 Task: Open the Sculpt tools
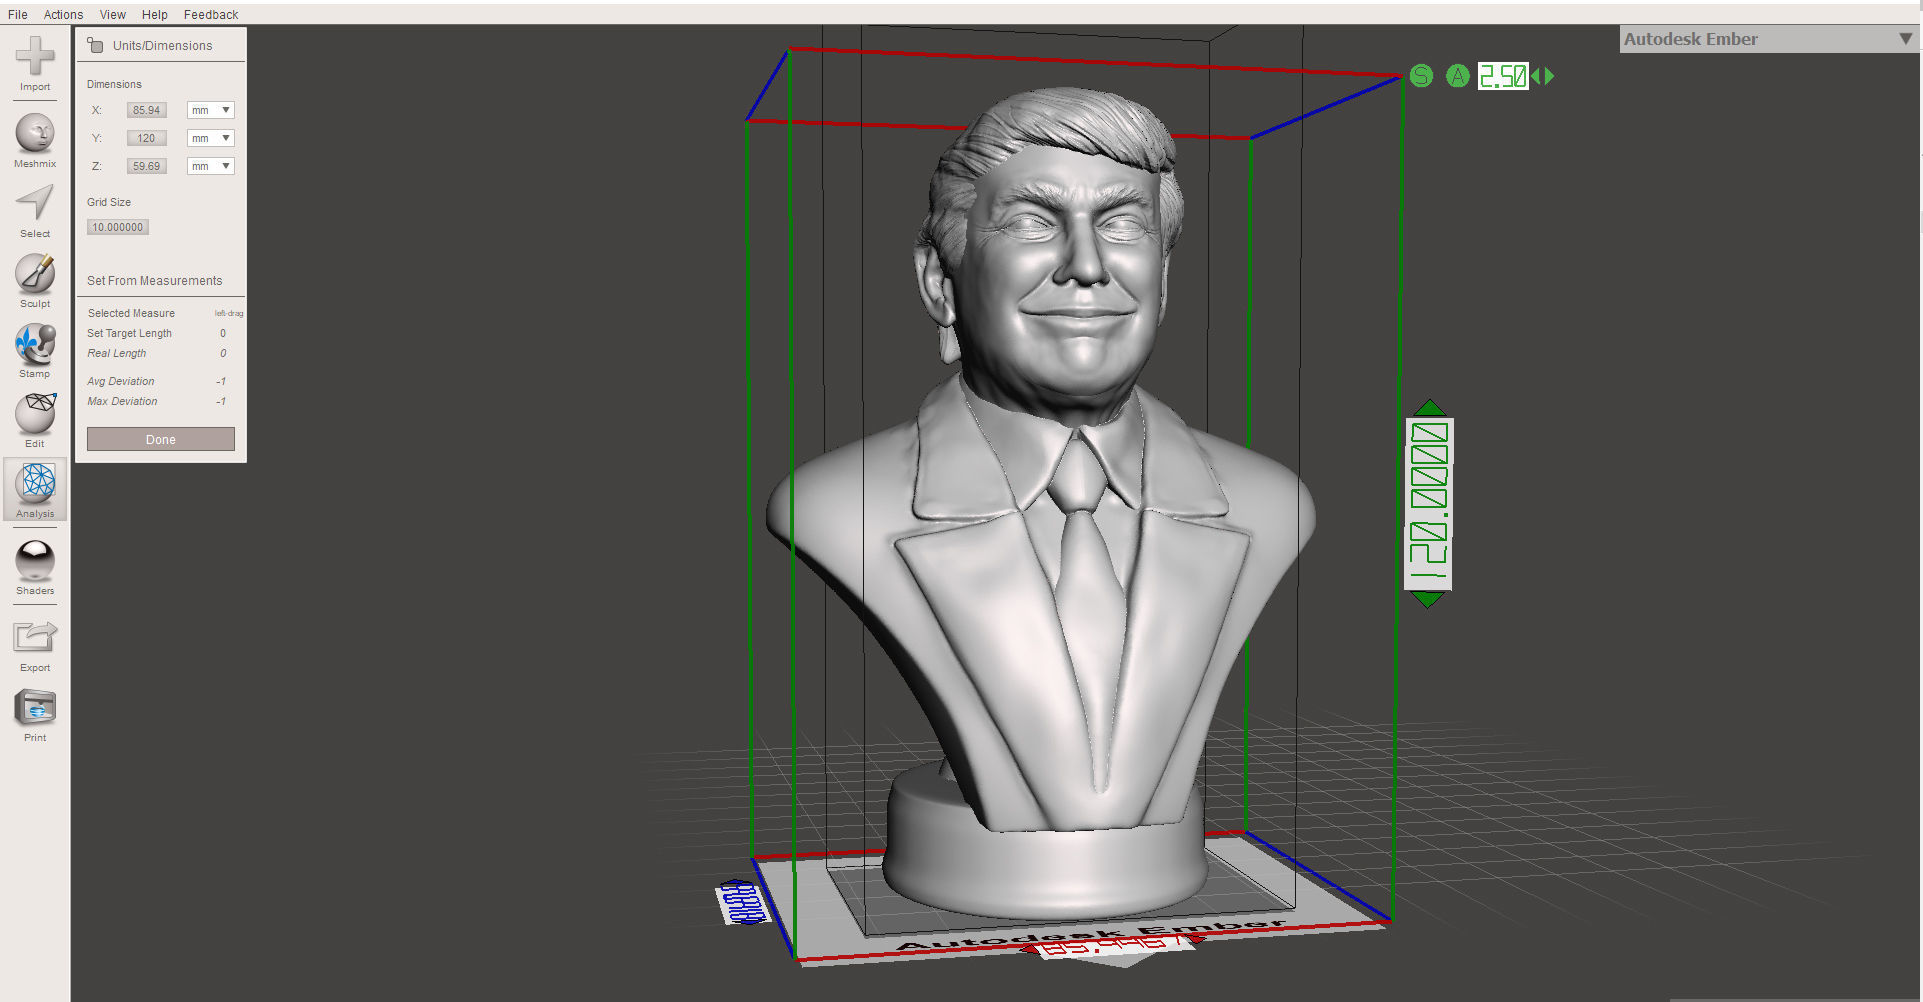point(35,278)
